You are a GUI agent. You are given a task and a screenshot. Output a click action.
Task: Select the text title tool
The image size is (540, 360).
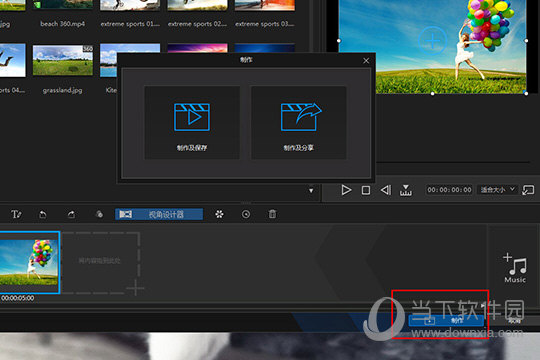click(x=16, y=214)
